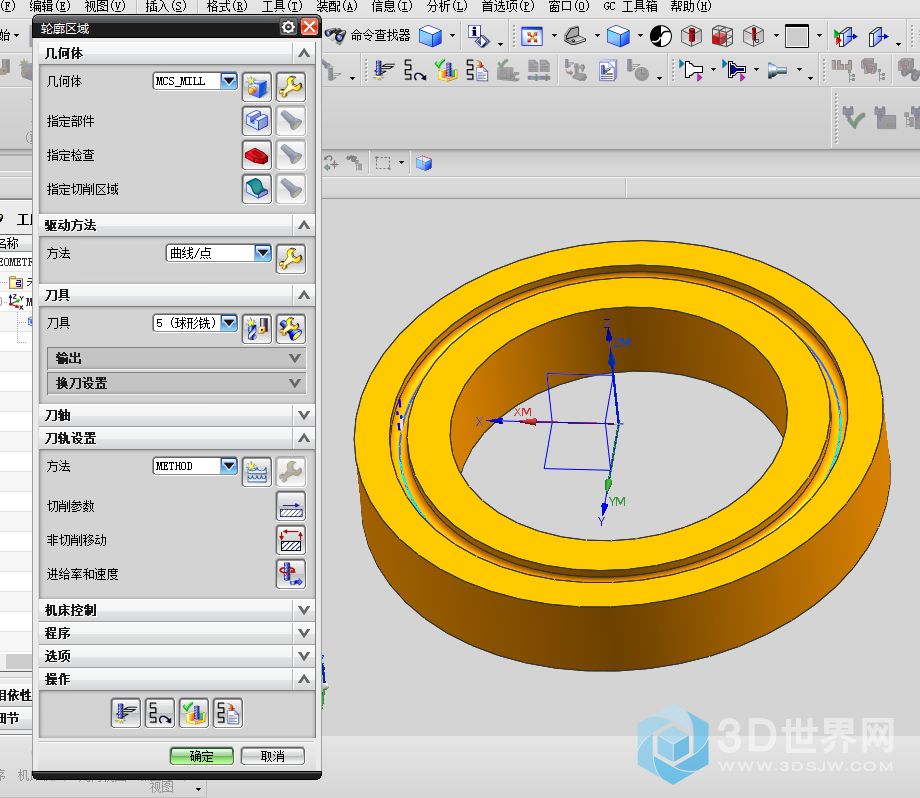Open the 分析(L) menu
Screen dimensions: 920x798
[x=447, y=6]
